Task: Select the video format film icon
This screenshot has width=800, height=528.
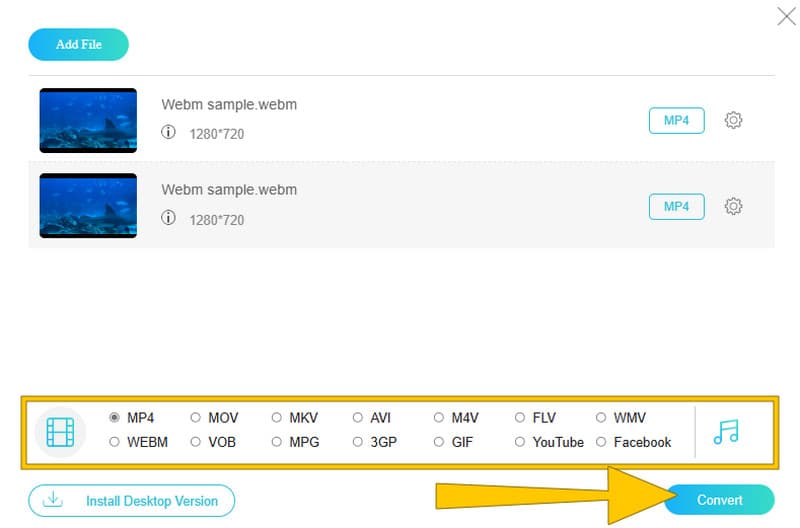Action: coord(60,432)
